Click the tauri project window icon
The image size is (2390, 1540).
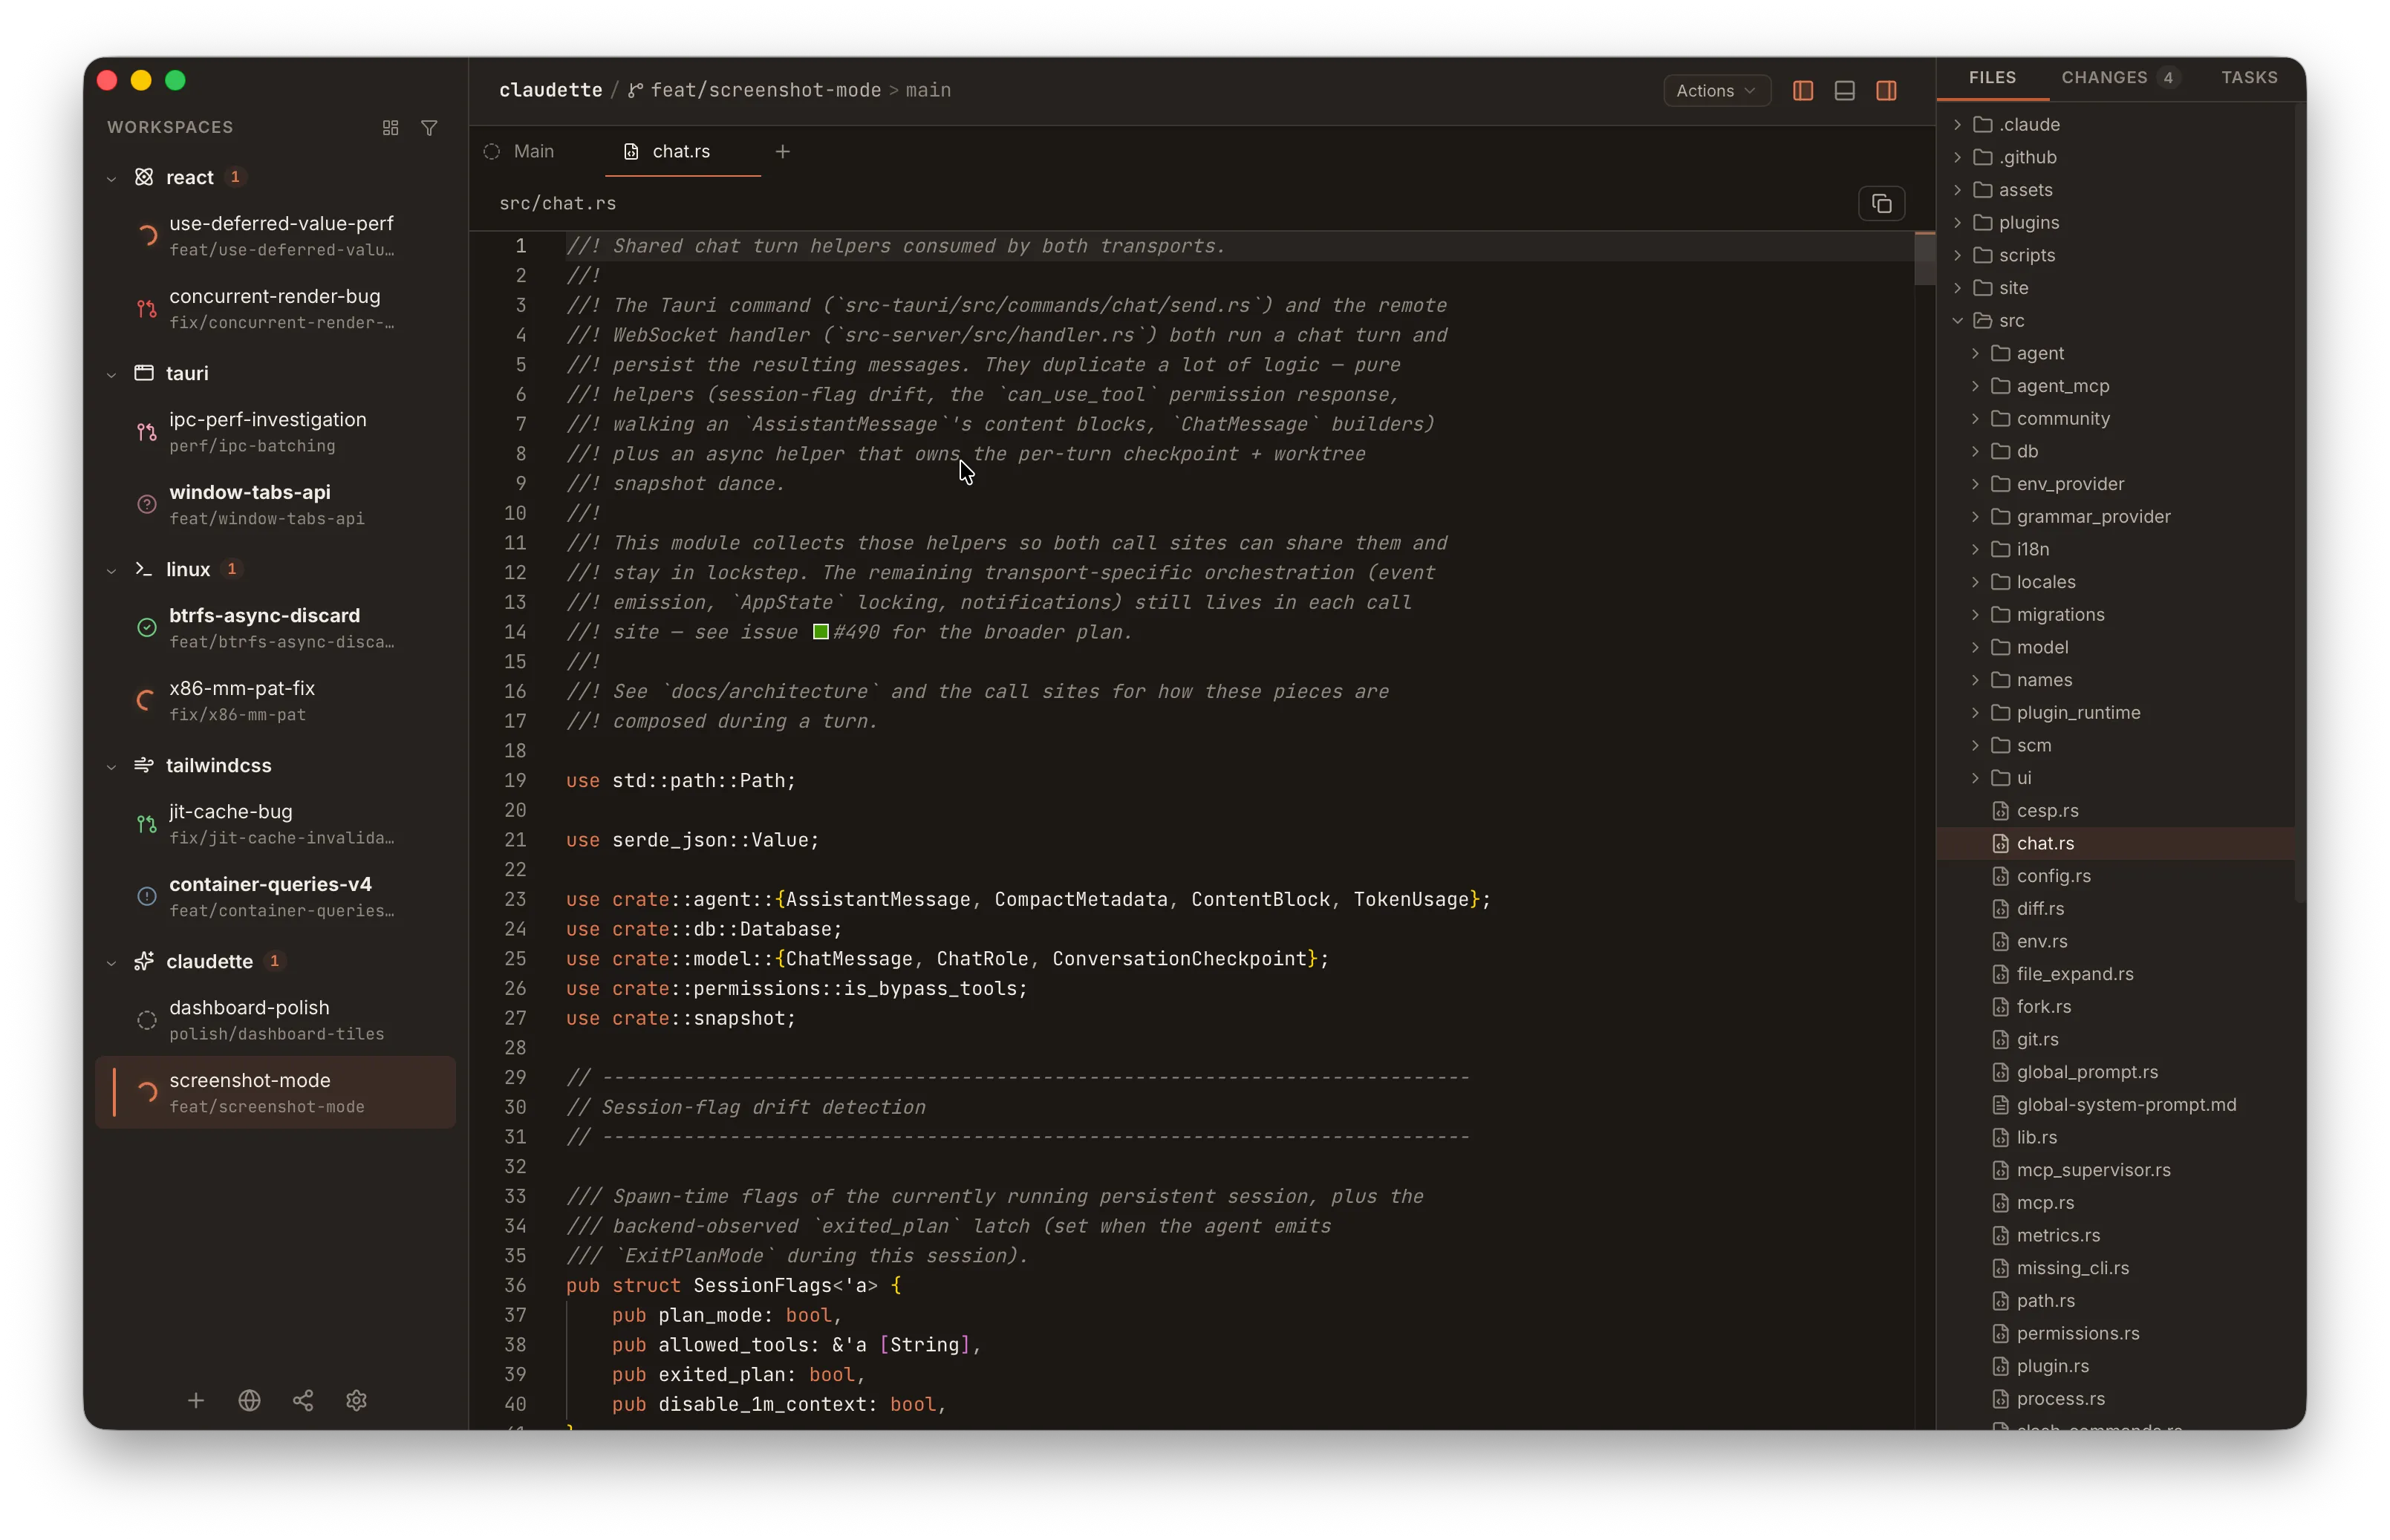[144, 373]
